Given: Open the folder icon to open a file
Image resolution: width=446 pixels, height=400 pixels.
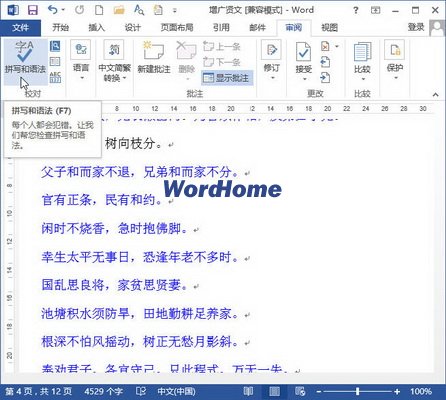Looking at the screenshot, I should pos(119,10).
